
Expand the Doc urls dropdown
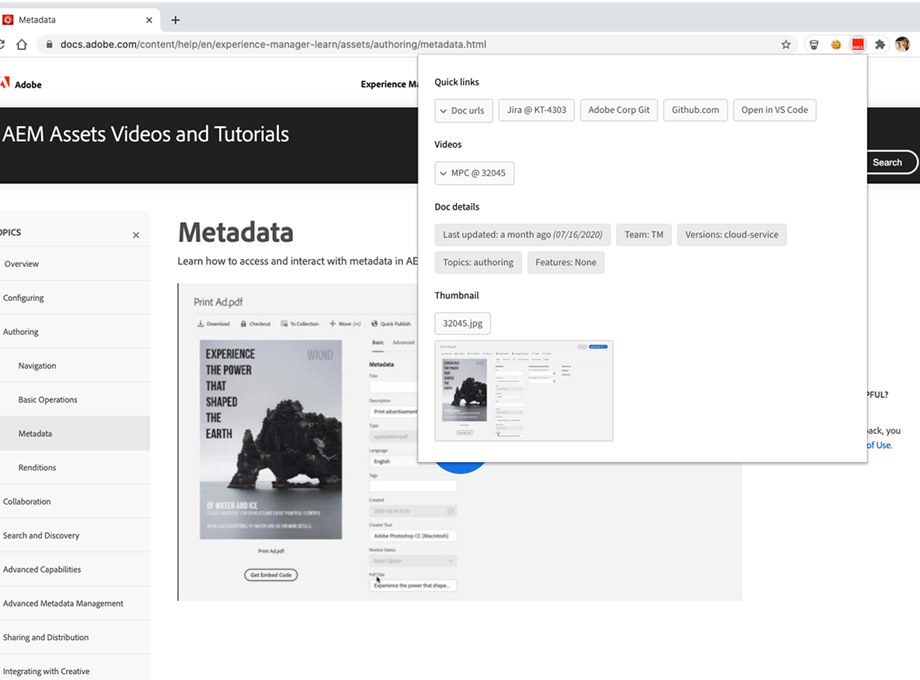point(464,110)
